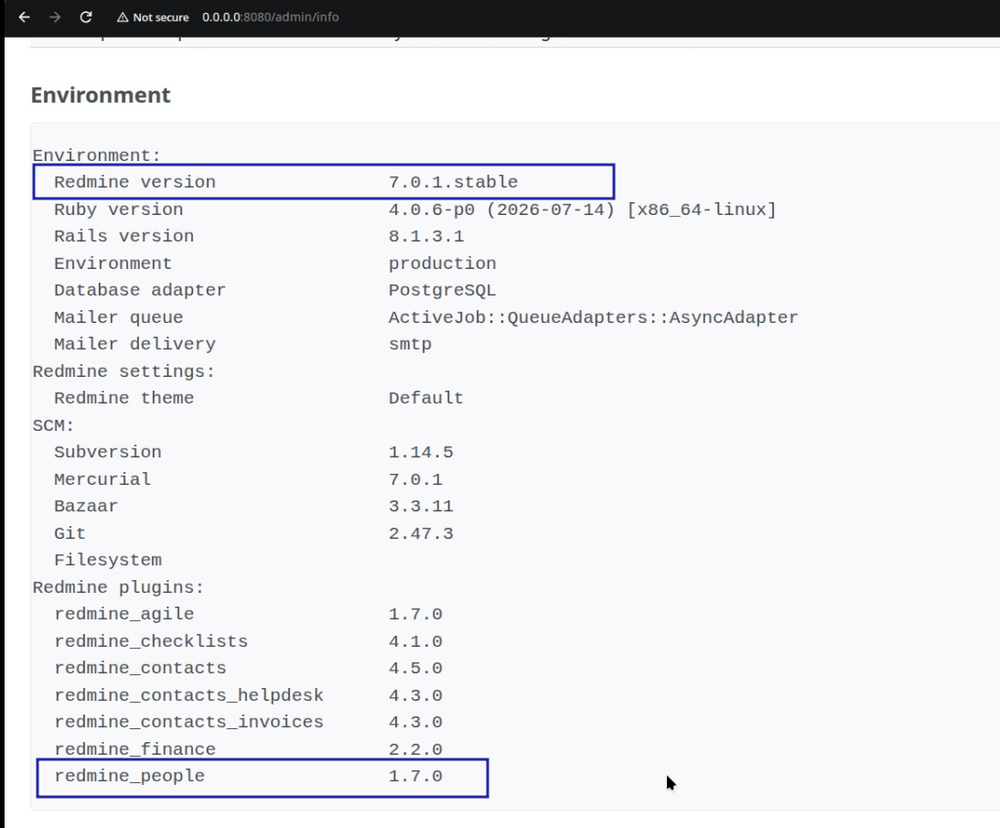Select the 'Ruby version' label
Viewport: 1000px width, 828px height.
click(x=119, y=210)
